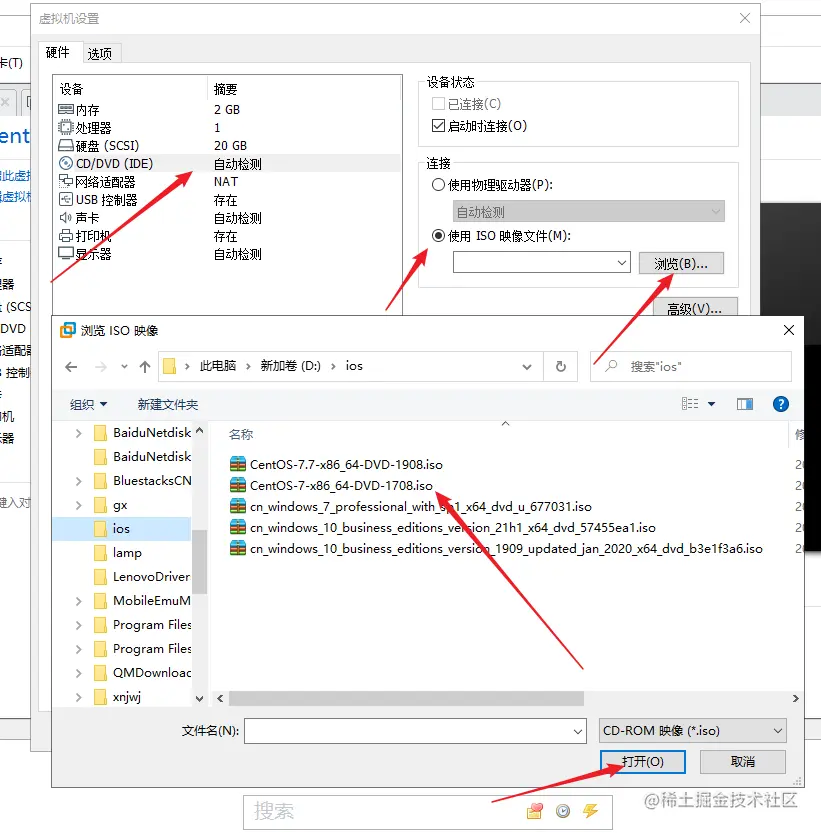Switch to the 选项 tab

[100, 54]
